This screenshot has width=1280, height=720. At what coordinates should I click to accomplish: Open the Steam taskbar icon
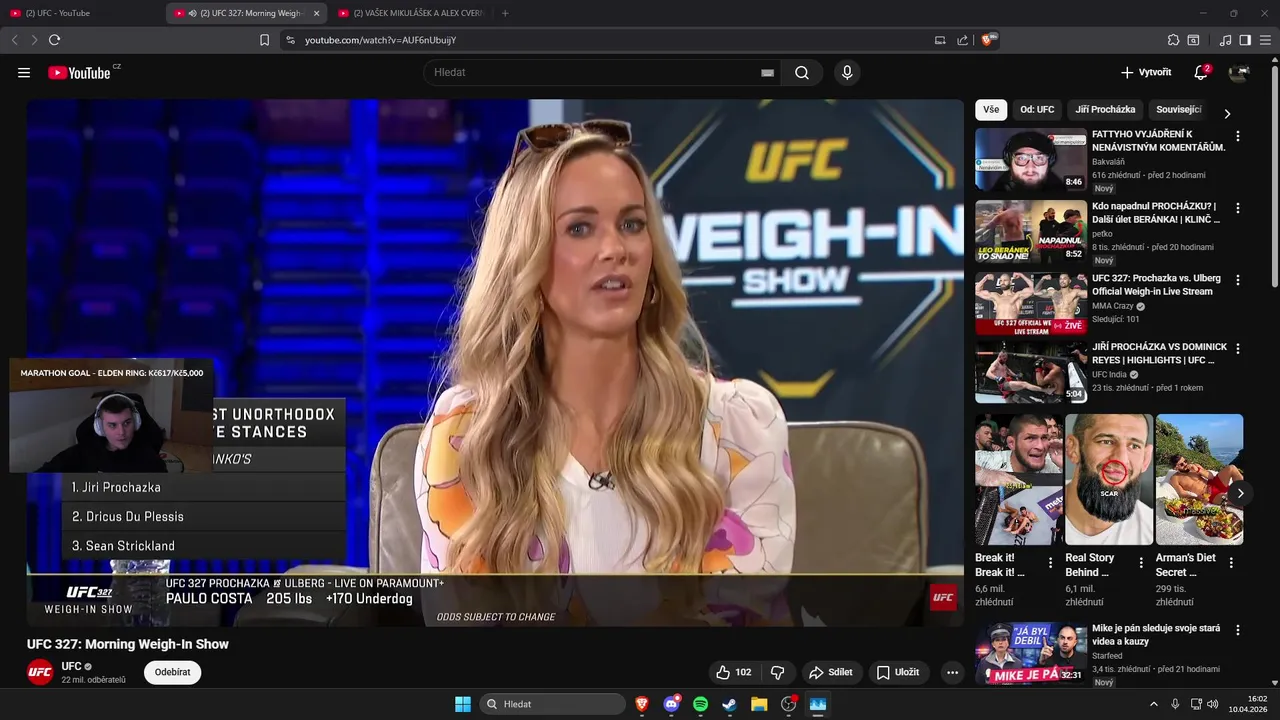[x=729, y=704]
